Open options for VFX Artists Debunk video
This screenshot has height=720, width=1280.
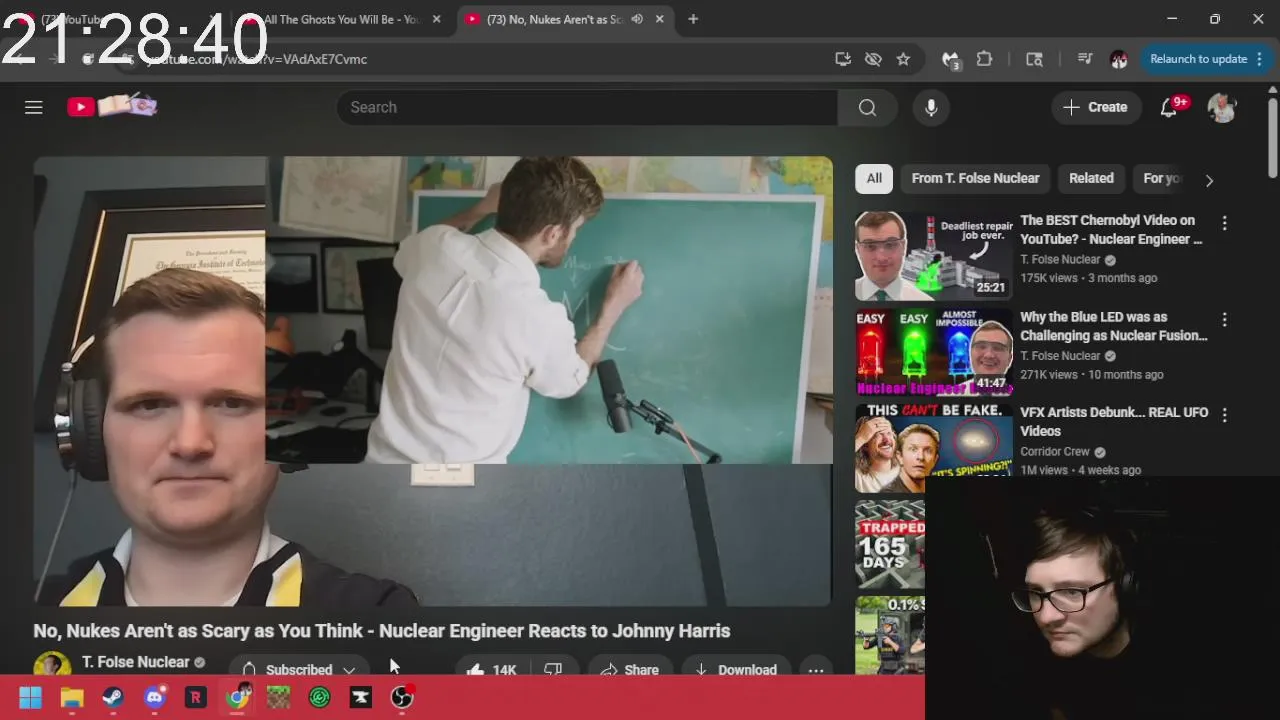pyautogui.click(x=1224, y=415)
